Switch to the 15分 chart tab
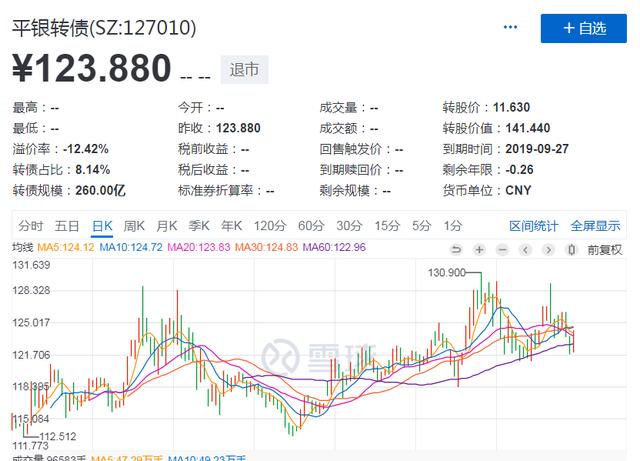Screen dimensions: 640x461 tap(387, 226)
